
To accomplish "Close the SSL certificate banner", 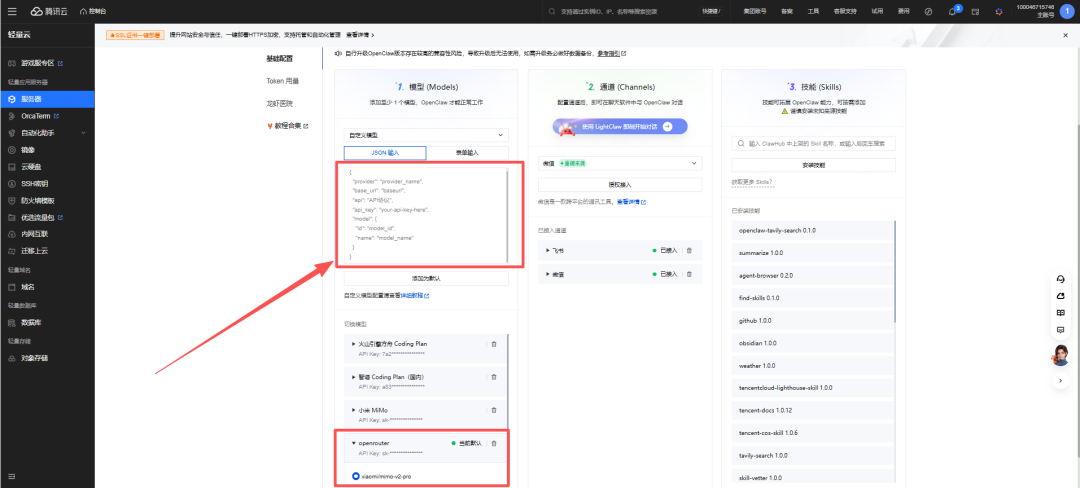I will point(1064,35).
